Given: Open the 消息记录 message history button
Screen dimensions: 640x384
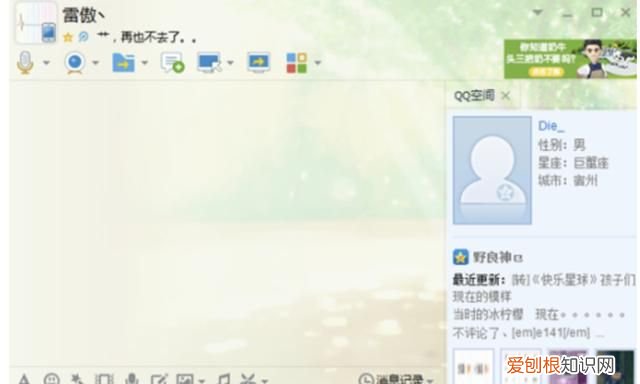Looking at the screenshot, I should click(x=391, y=380).
